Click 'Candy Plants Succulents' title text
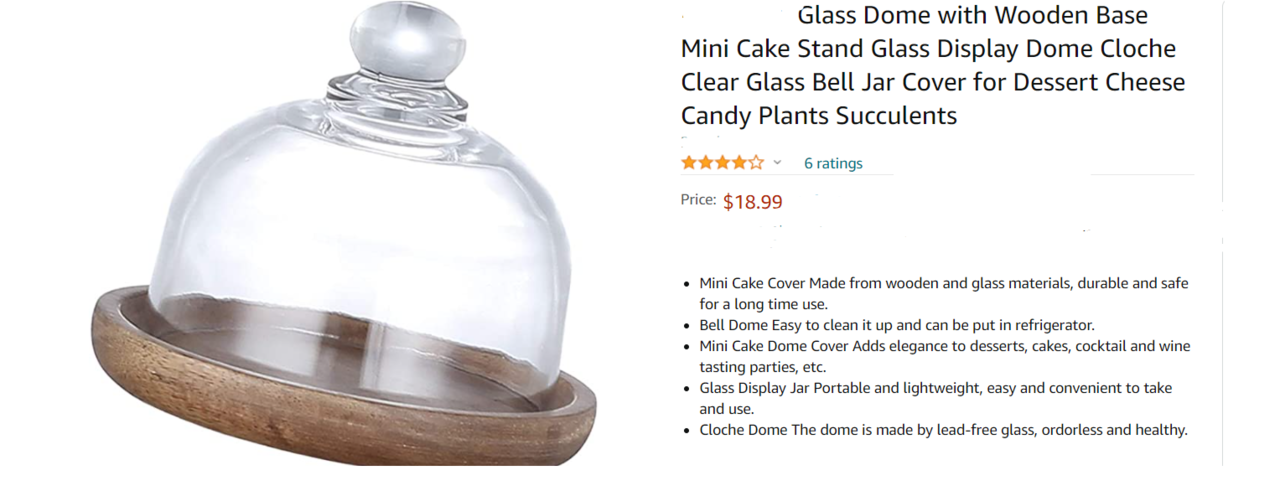Image resolution: width=1280 pixels, height=491 pixels. click(819, 115)
